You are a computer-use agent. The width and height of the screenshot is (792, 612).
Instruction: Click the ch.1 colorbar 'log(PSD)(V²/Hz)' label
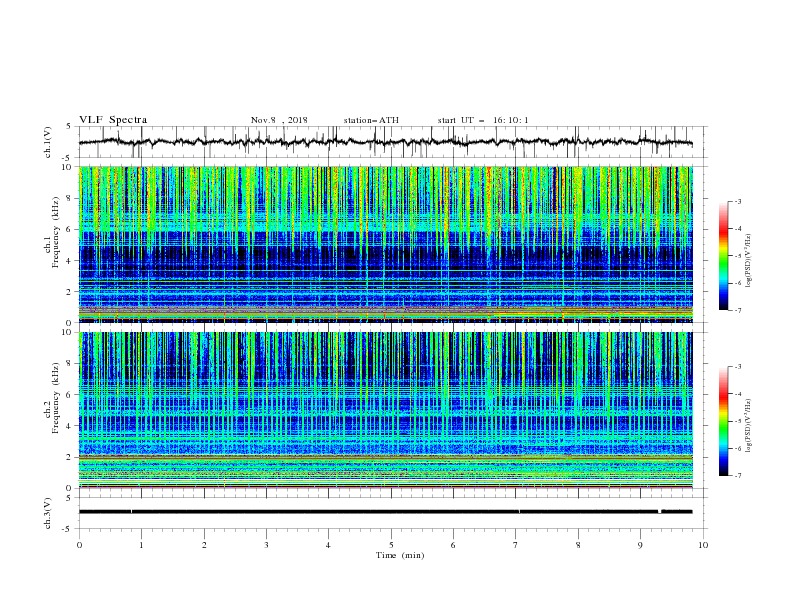pos(749,261)
